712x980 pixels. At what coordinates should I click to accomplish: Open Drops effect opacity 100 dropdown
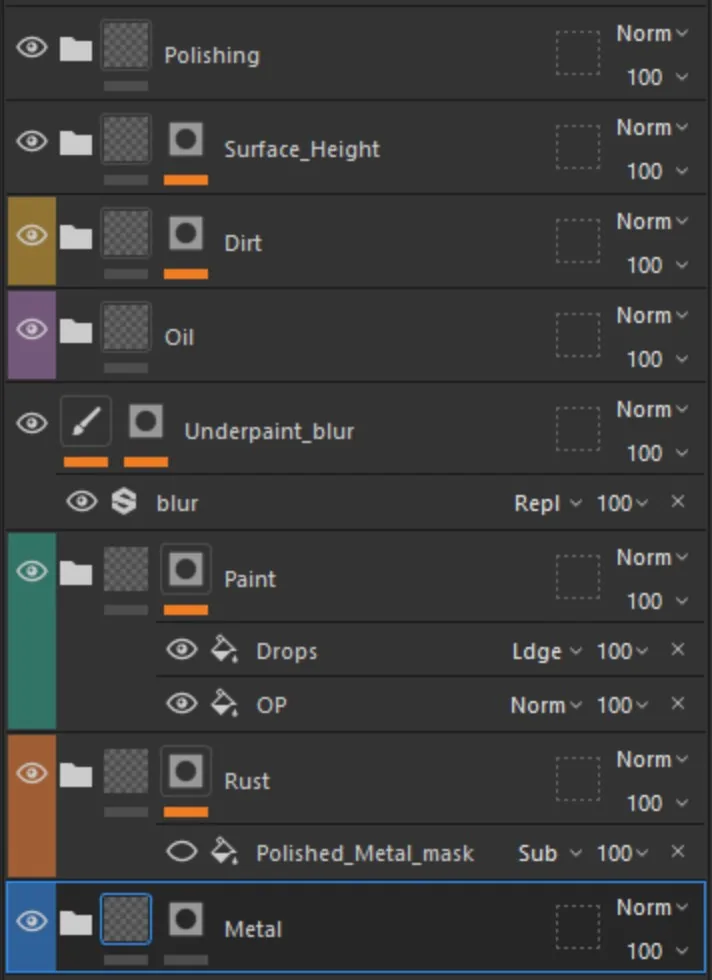(623, 651)
